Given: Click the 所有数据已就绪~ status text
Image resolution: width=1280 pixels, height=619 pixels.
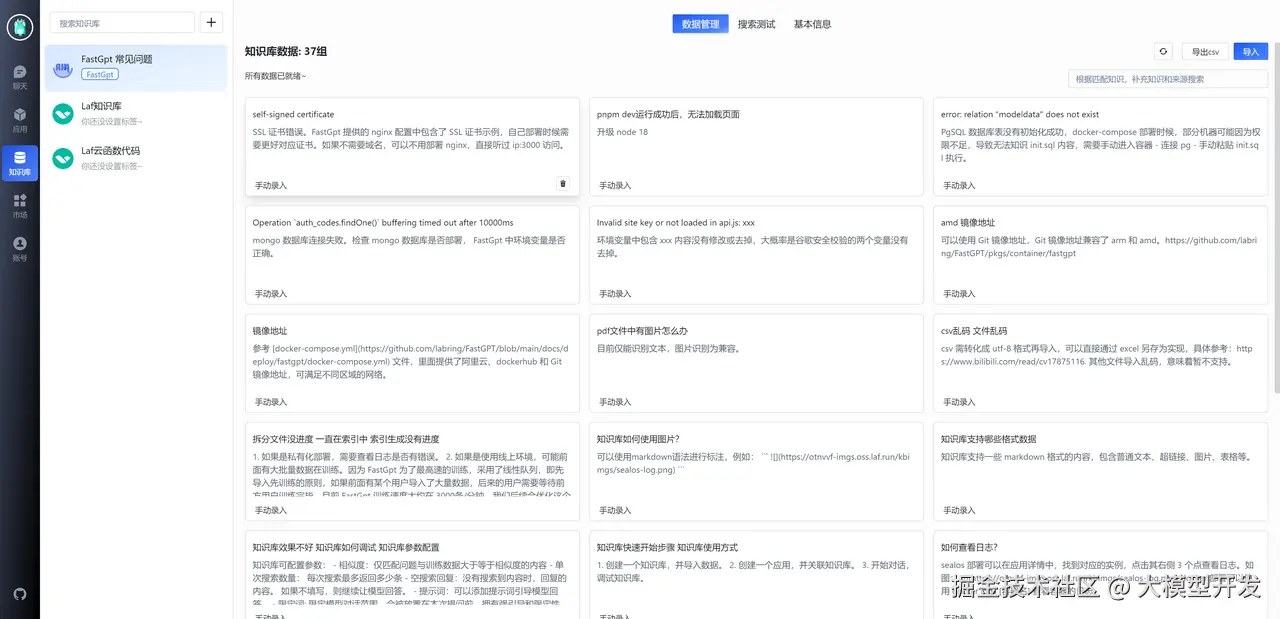Looking at the screenshot, I should [x=276, y=76].
